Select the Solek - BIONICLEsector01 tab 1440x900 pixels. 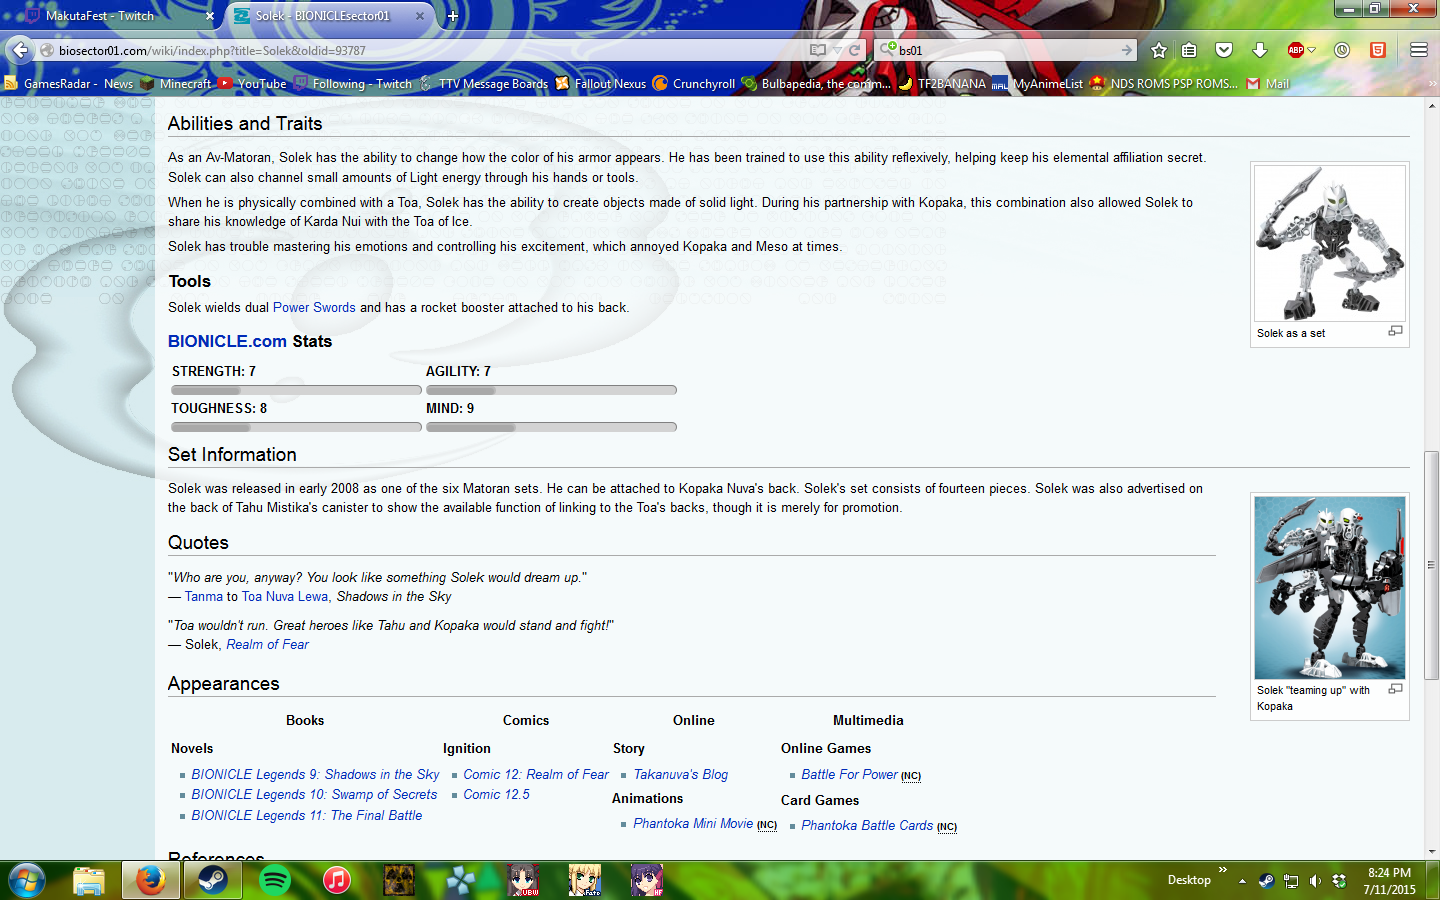[x=328, y=16]
